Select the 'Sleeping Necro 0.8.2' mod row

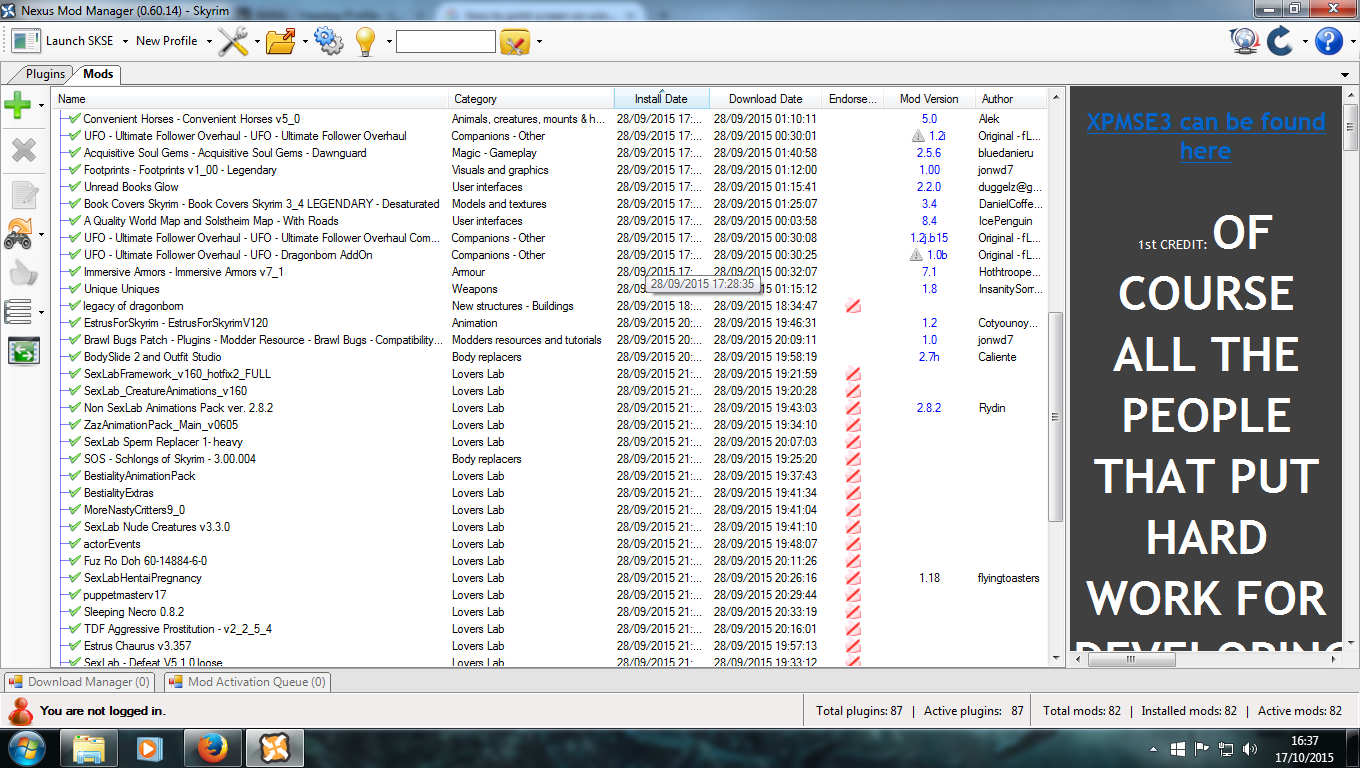click(550, 612)
